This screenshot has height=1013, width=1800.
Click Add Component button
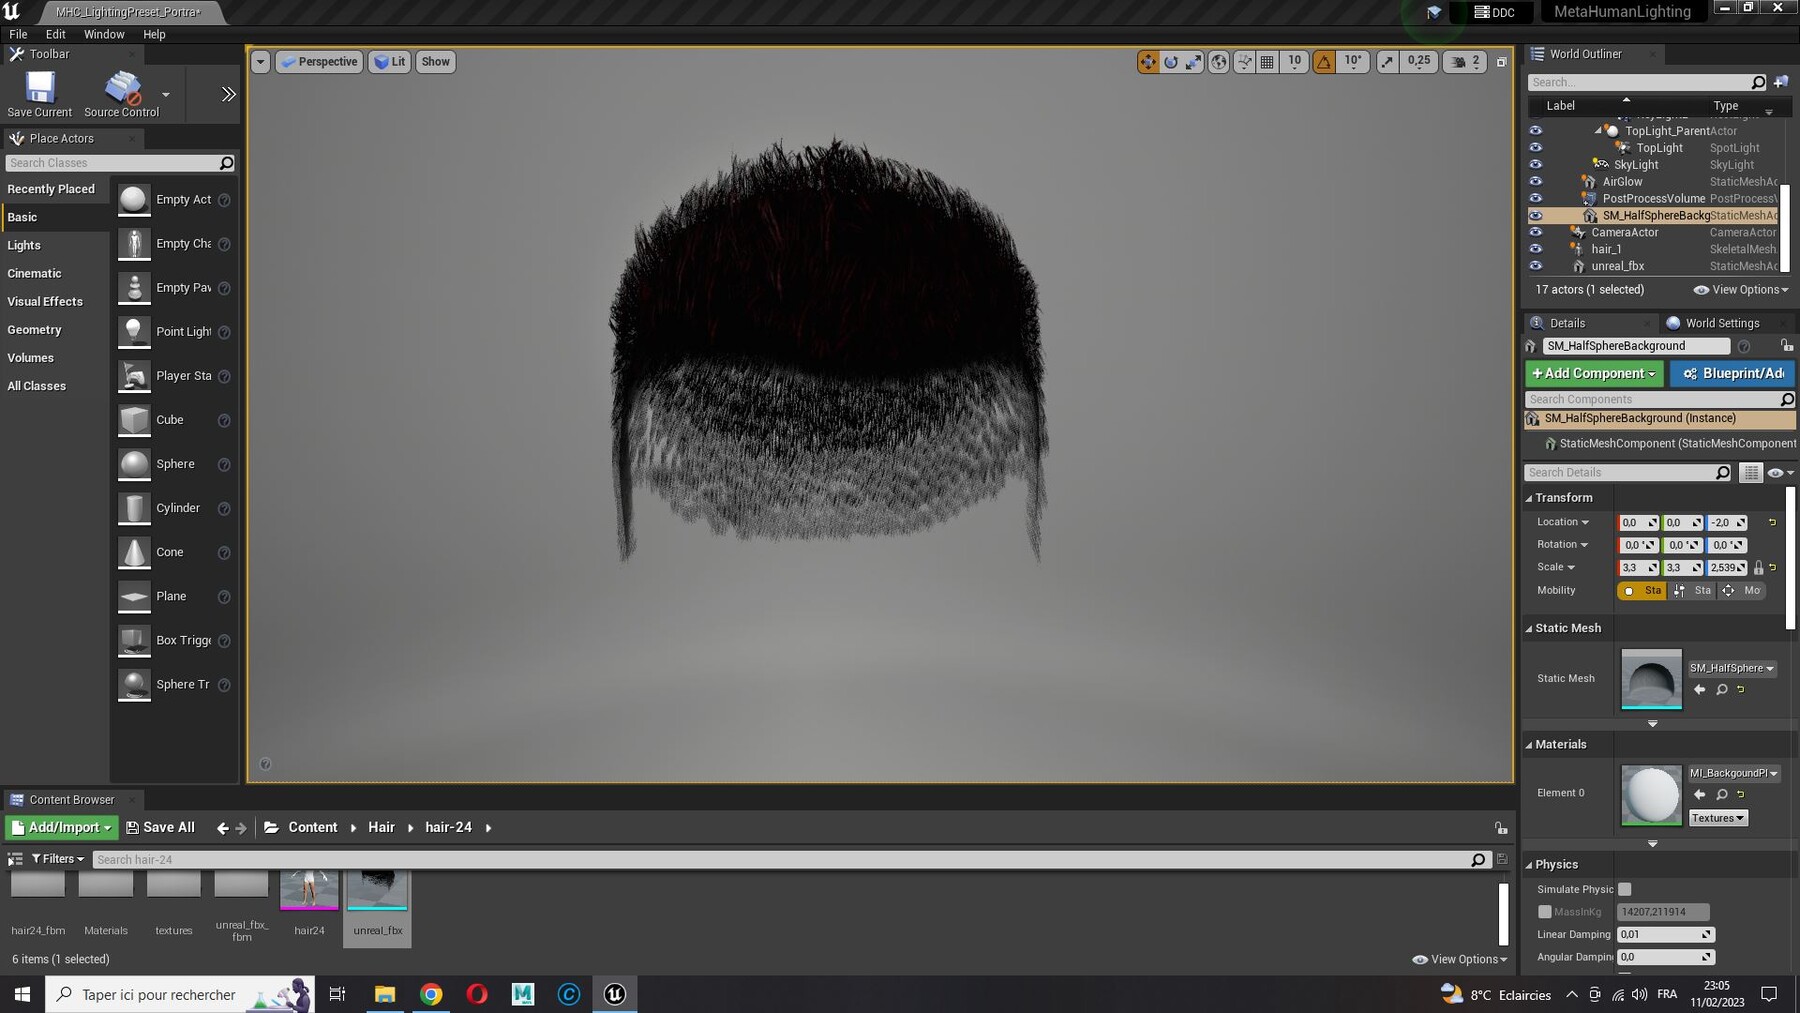point(1594,373)
